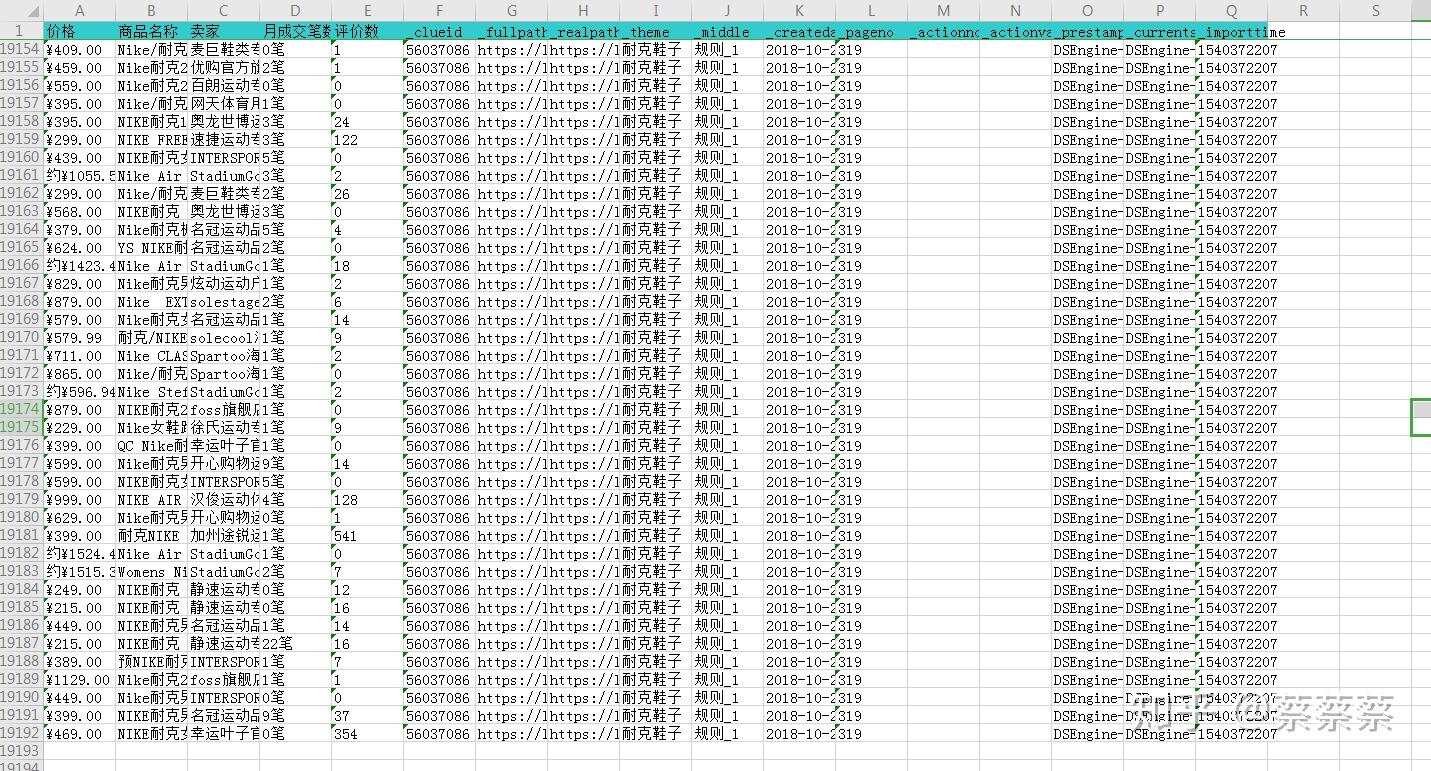Select column G by its header letter
The height and width of the screenshot is (771, 1431).
(x=512, y=10)
